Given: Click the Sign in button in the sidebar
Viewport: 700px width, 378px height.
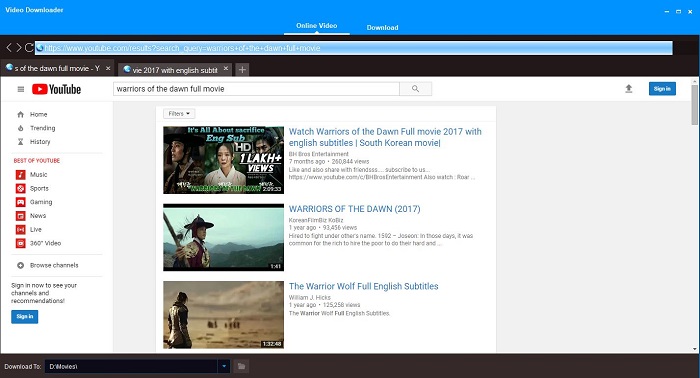Looking at the screenshot, I should pos(25,316).
